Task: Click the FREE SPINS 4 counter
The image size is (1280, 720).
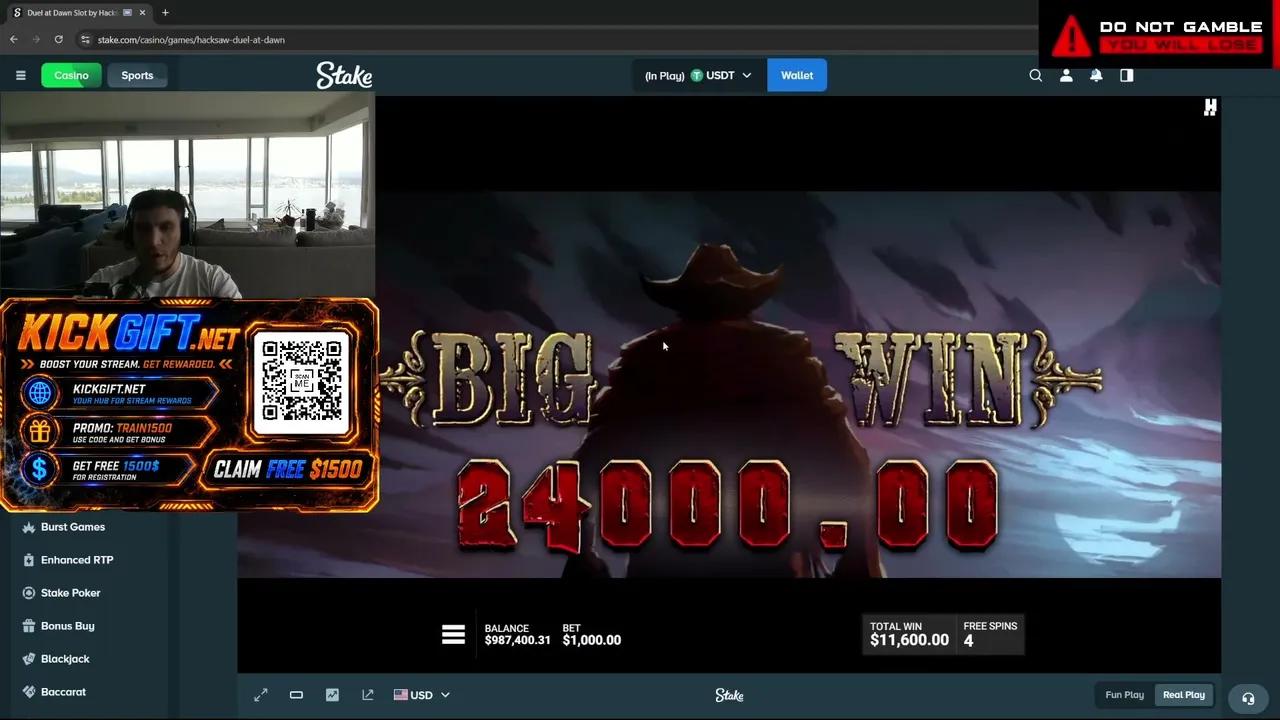Action: click(990, 634)
